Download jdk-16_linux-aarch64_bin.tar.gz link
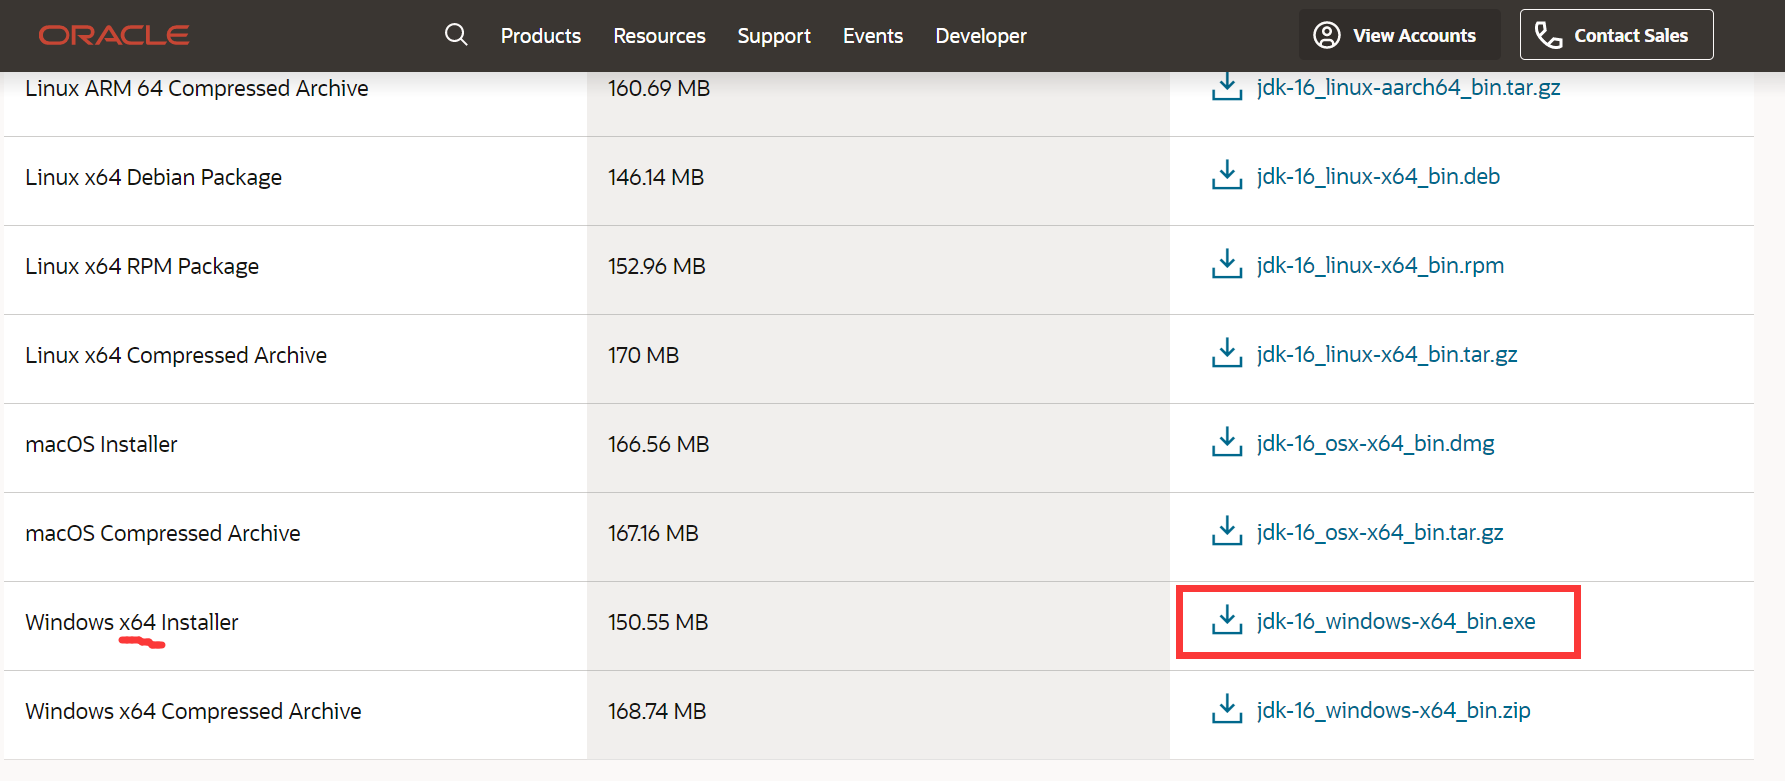Screen dimensions: 1785x781 pos(1408,87)
